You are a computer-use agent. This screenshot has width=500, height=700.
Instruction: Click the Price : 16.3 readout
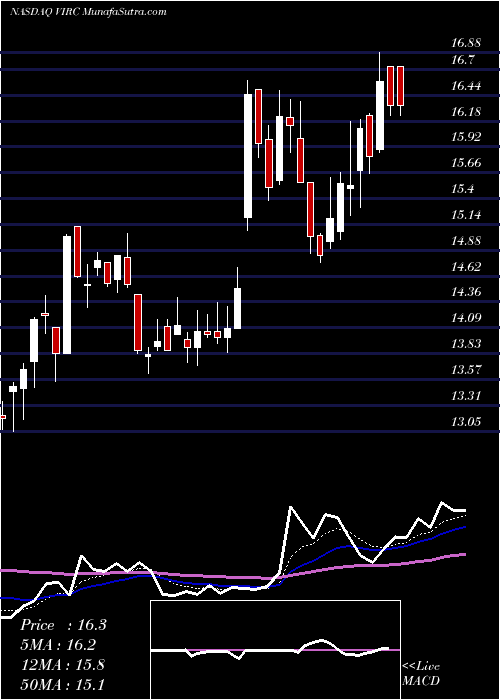coord(63,625)
